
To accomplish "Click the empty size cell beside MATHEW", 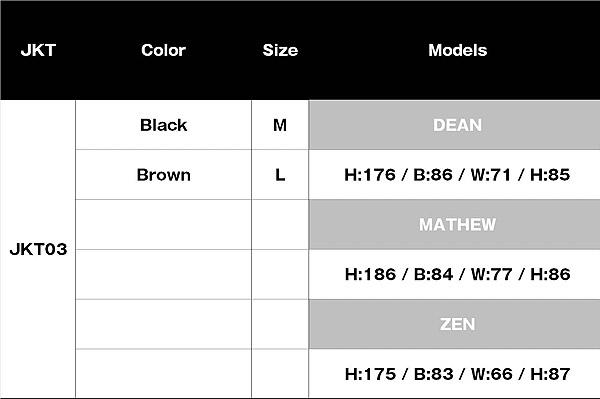I will pos(280,225).
